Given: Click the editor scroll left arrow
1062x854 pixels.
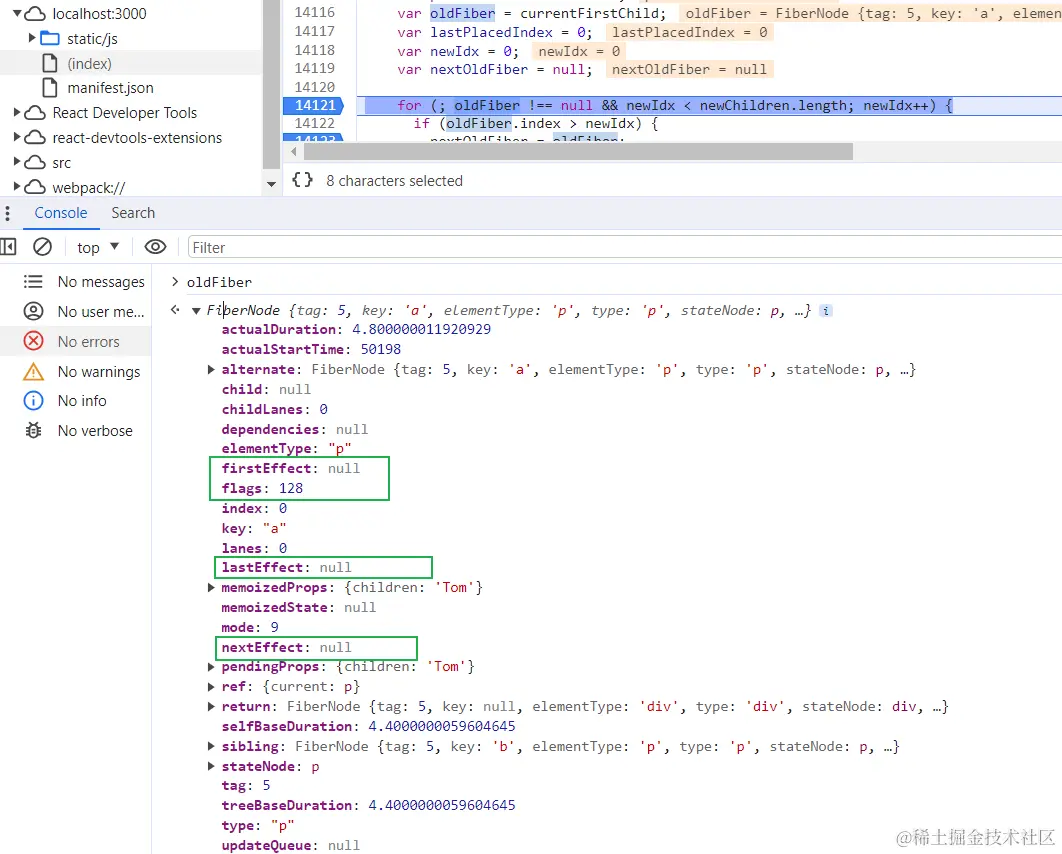Looking at the screenshot, I should click(x=293, y=152).
